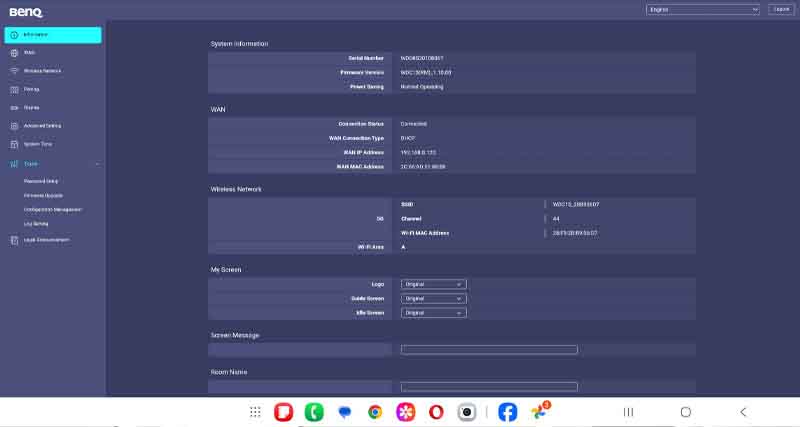
Task: Select the WAN MAC Address value
Action: 423,167
